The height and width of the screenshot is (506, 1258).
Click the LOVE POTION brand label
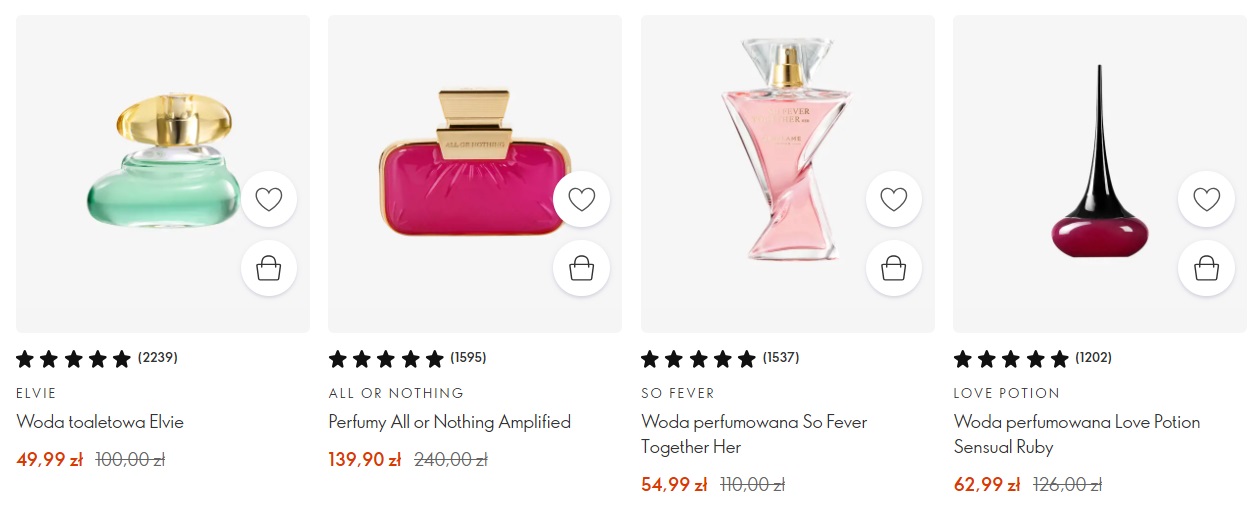click(x=1006, y=393)
